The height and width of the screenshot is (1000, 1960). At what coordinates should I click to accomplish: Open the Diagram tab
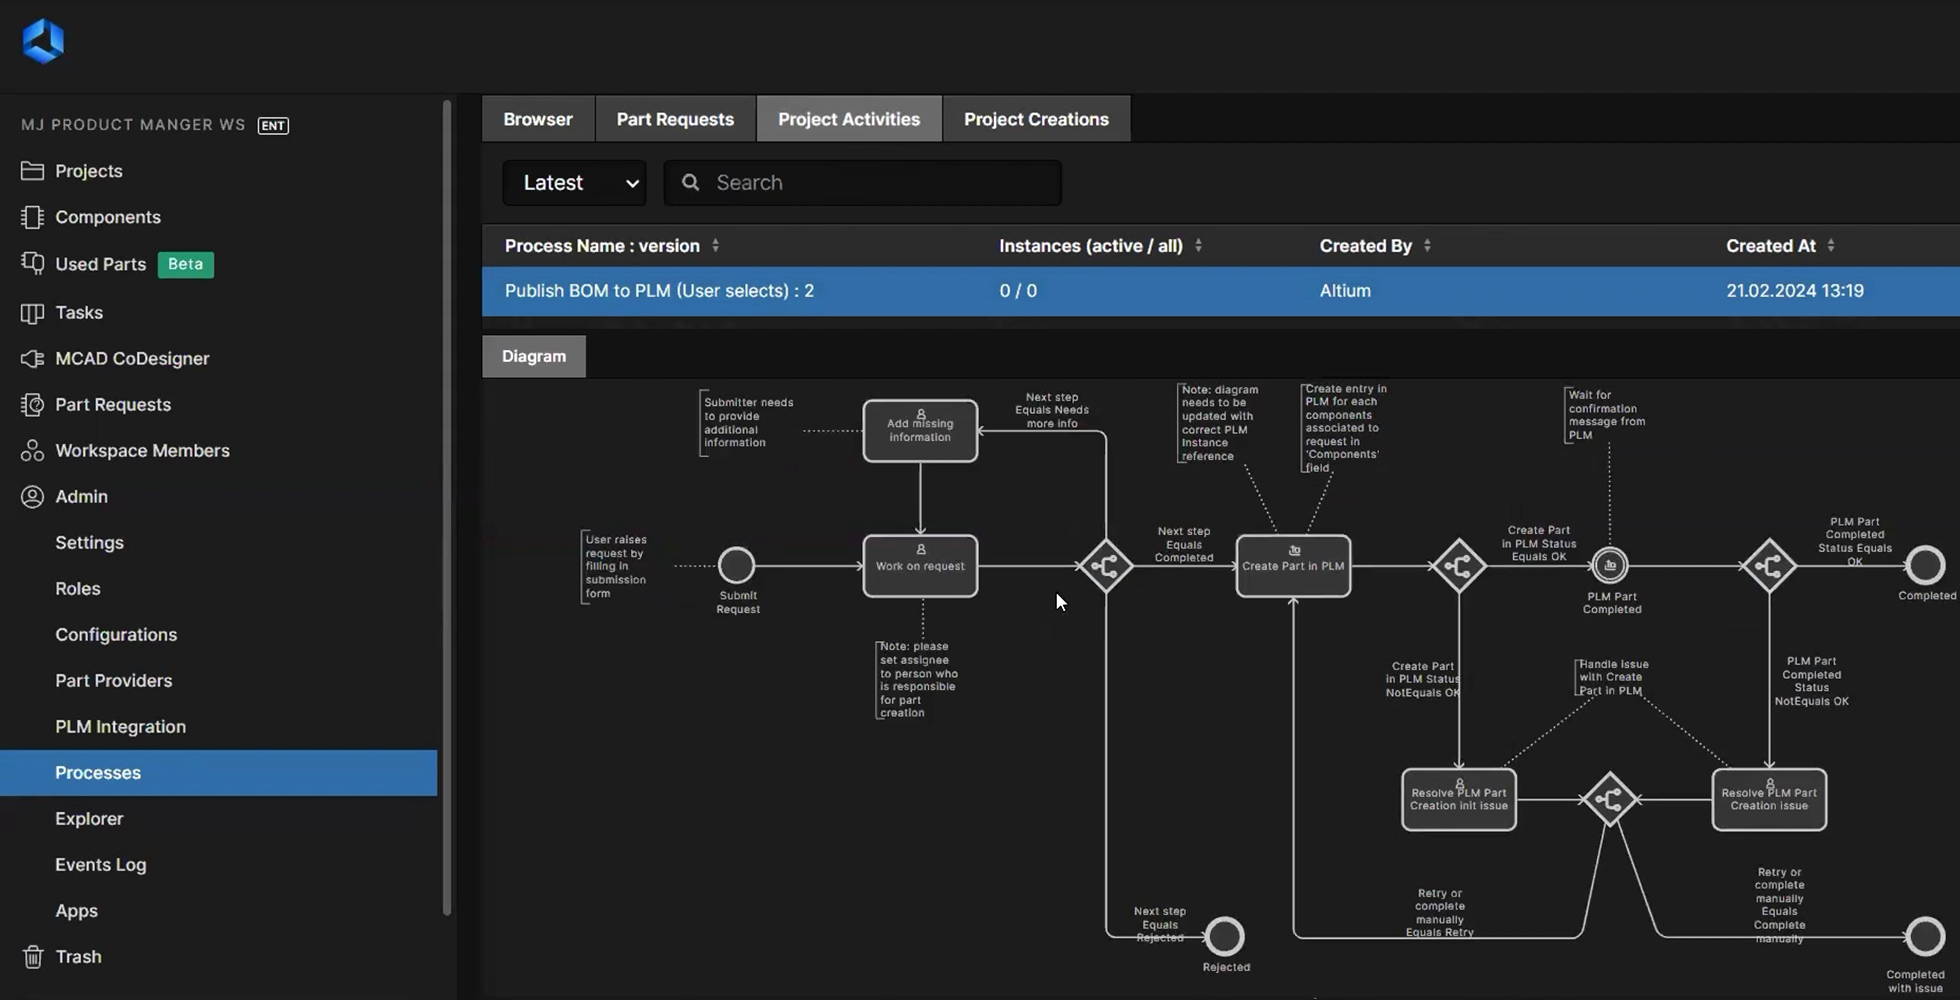tap(534, 357)
